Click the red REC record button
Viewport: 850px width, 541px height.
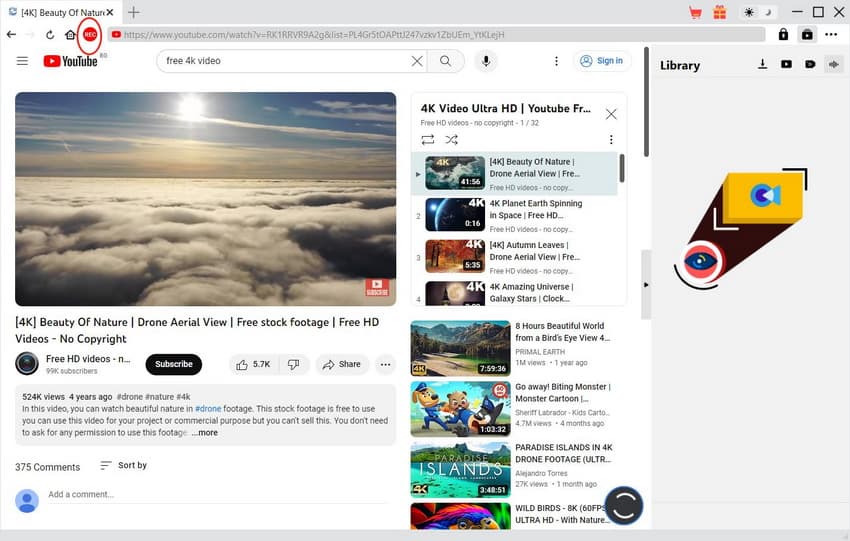point(90,34)
